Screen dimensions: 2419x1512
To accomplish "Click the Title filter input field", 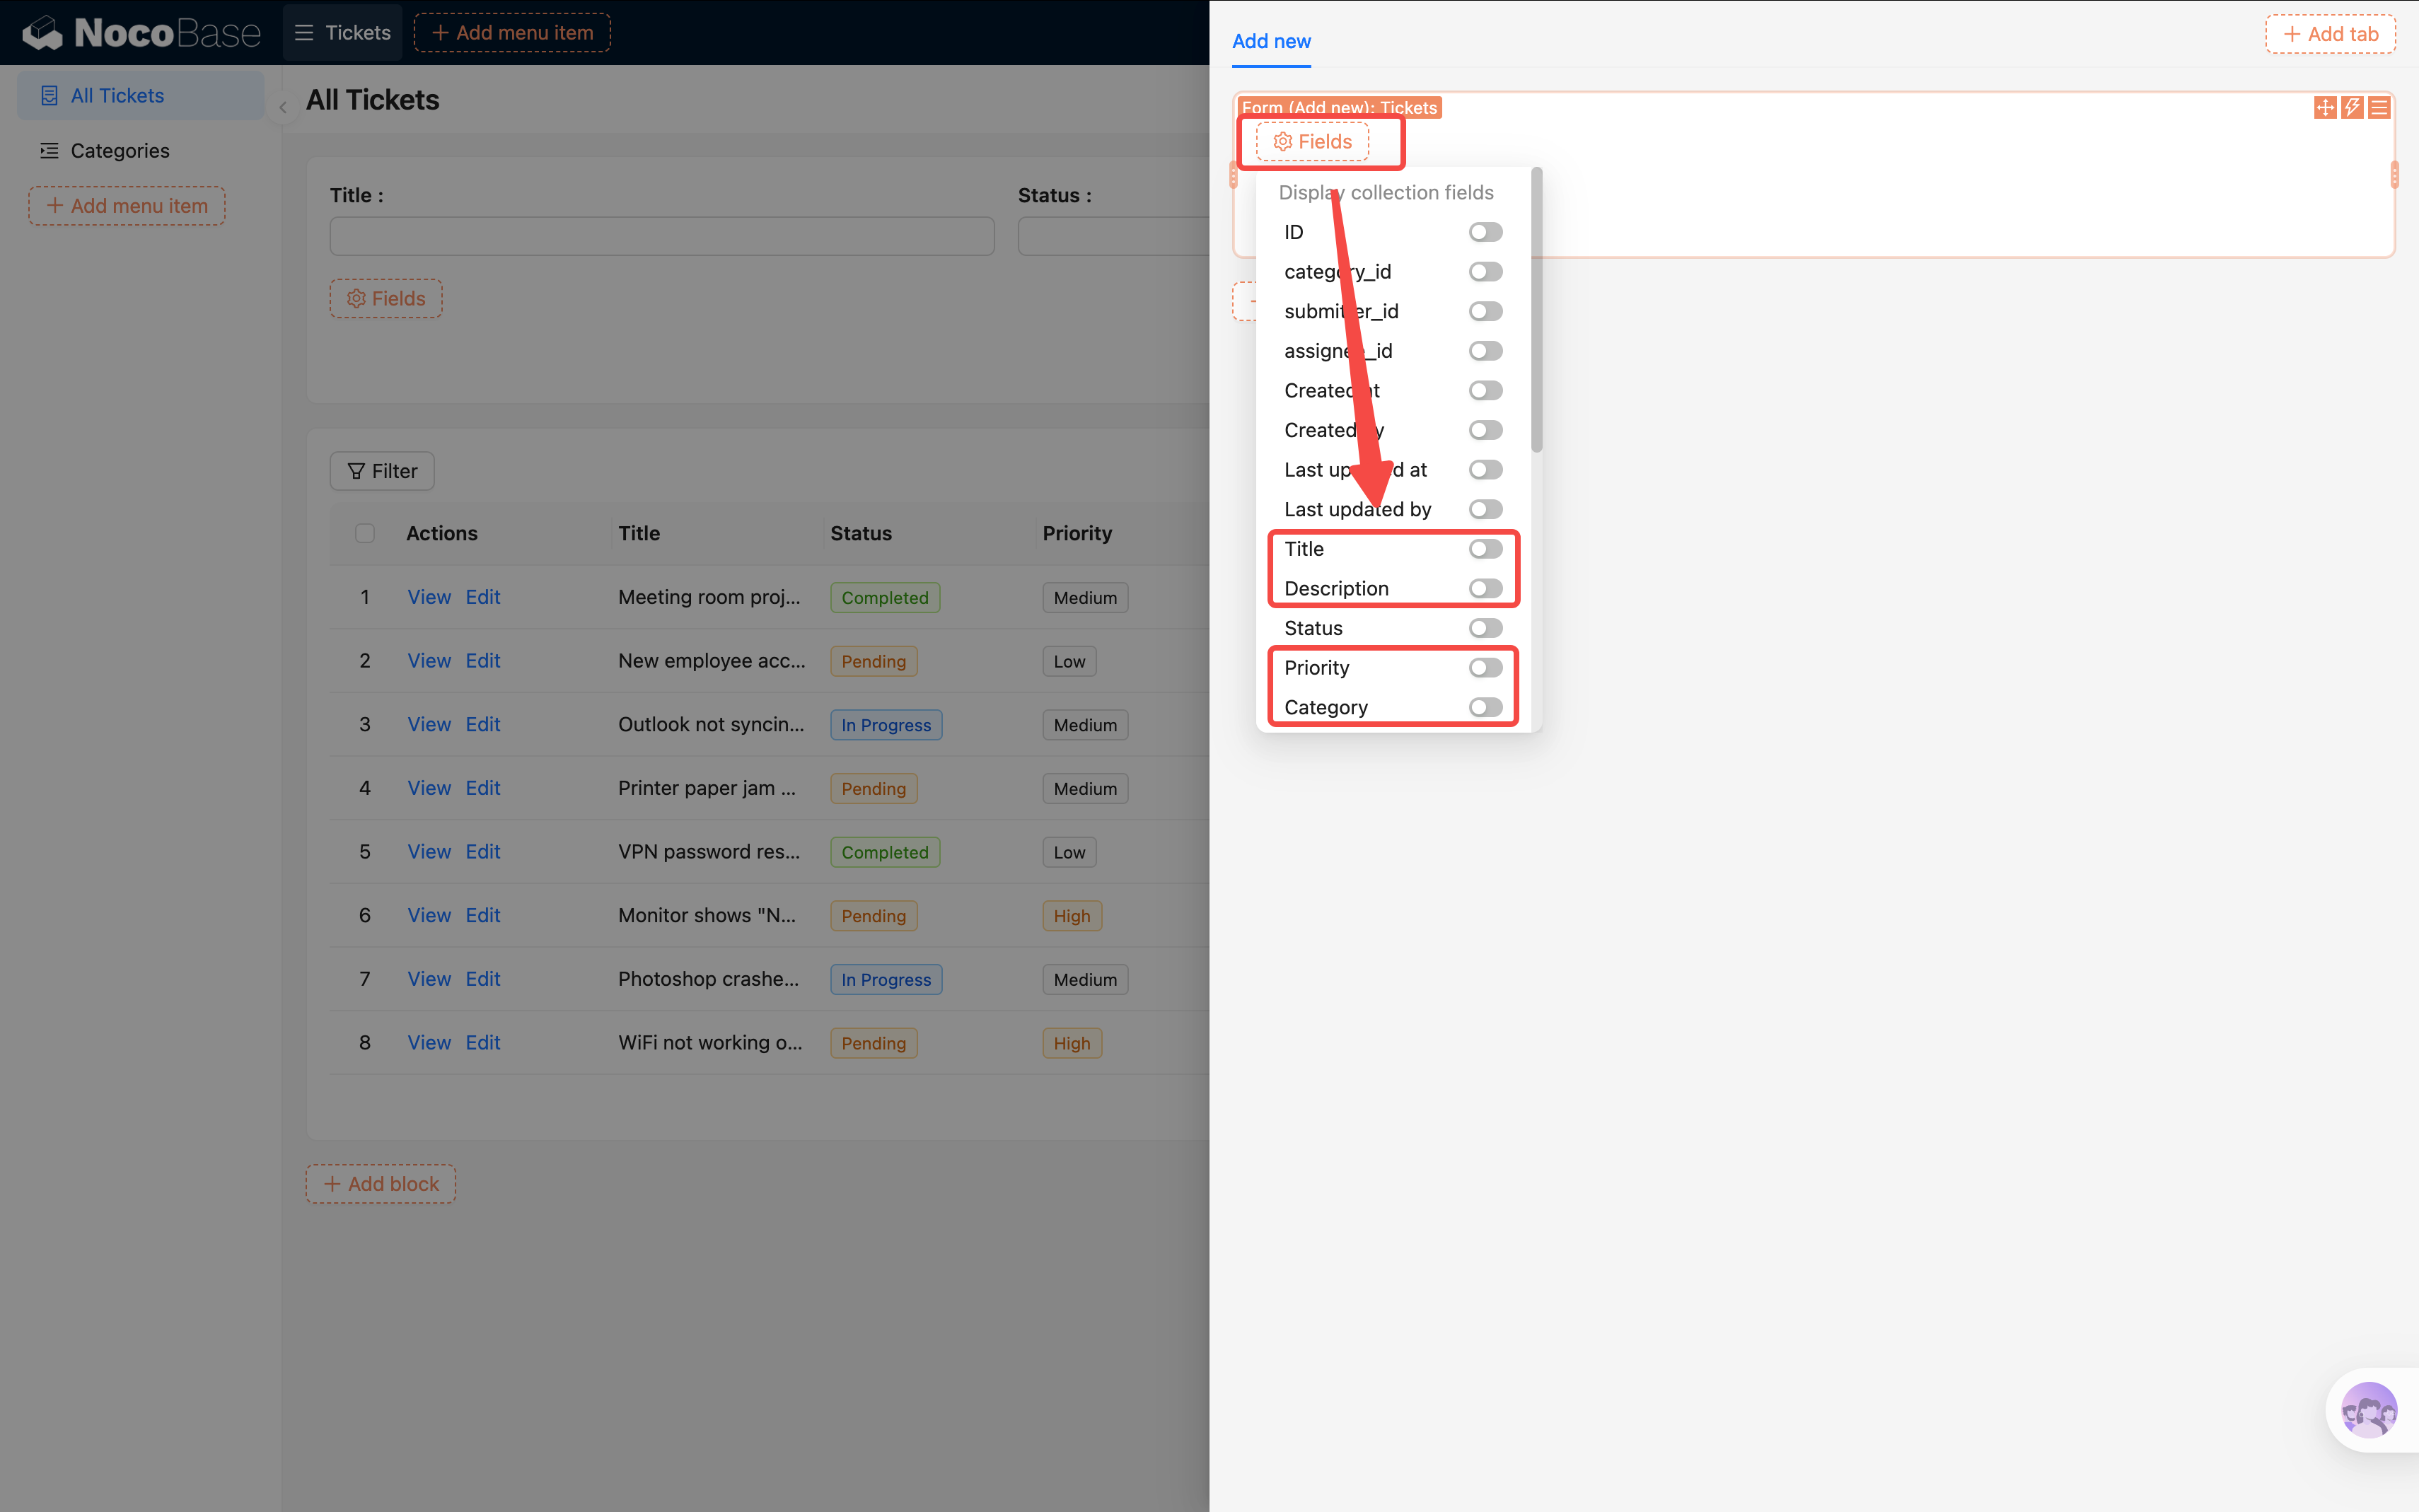I will click(x=662, y=236).
